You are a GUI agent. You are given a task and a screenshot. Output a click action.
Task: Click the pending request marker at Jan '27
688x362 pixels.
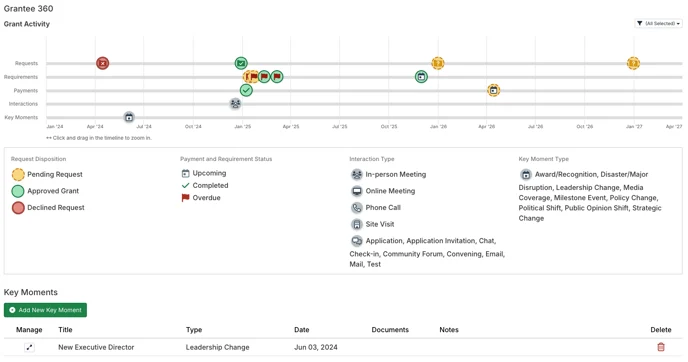point(633,63)
